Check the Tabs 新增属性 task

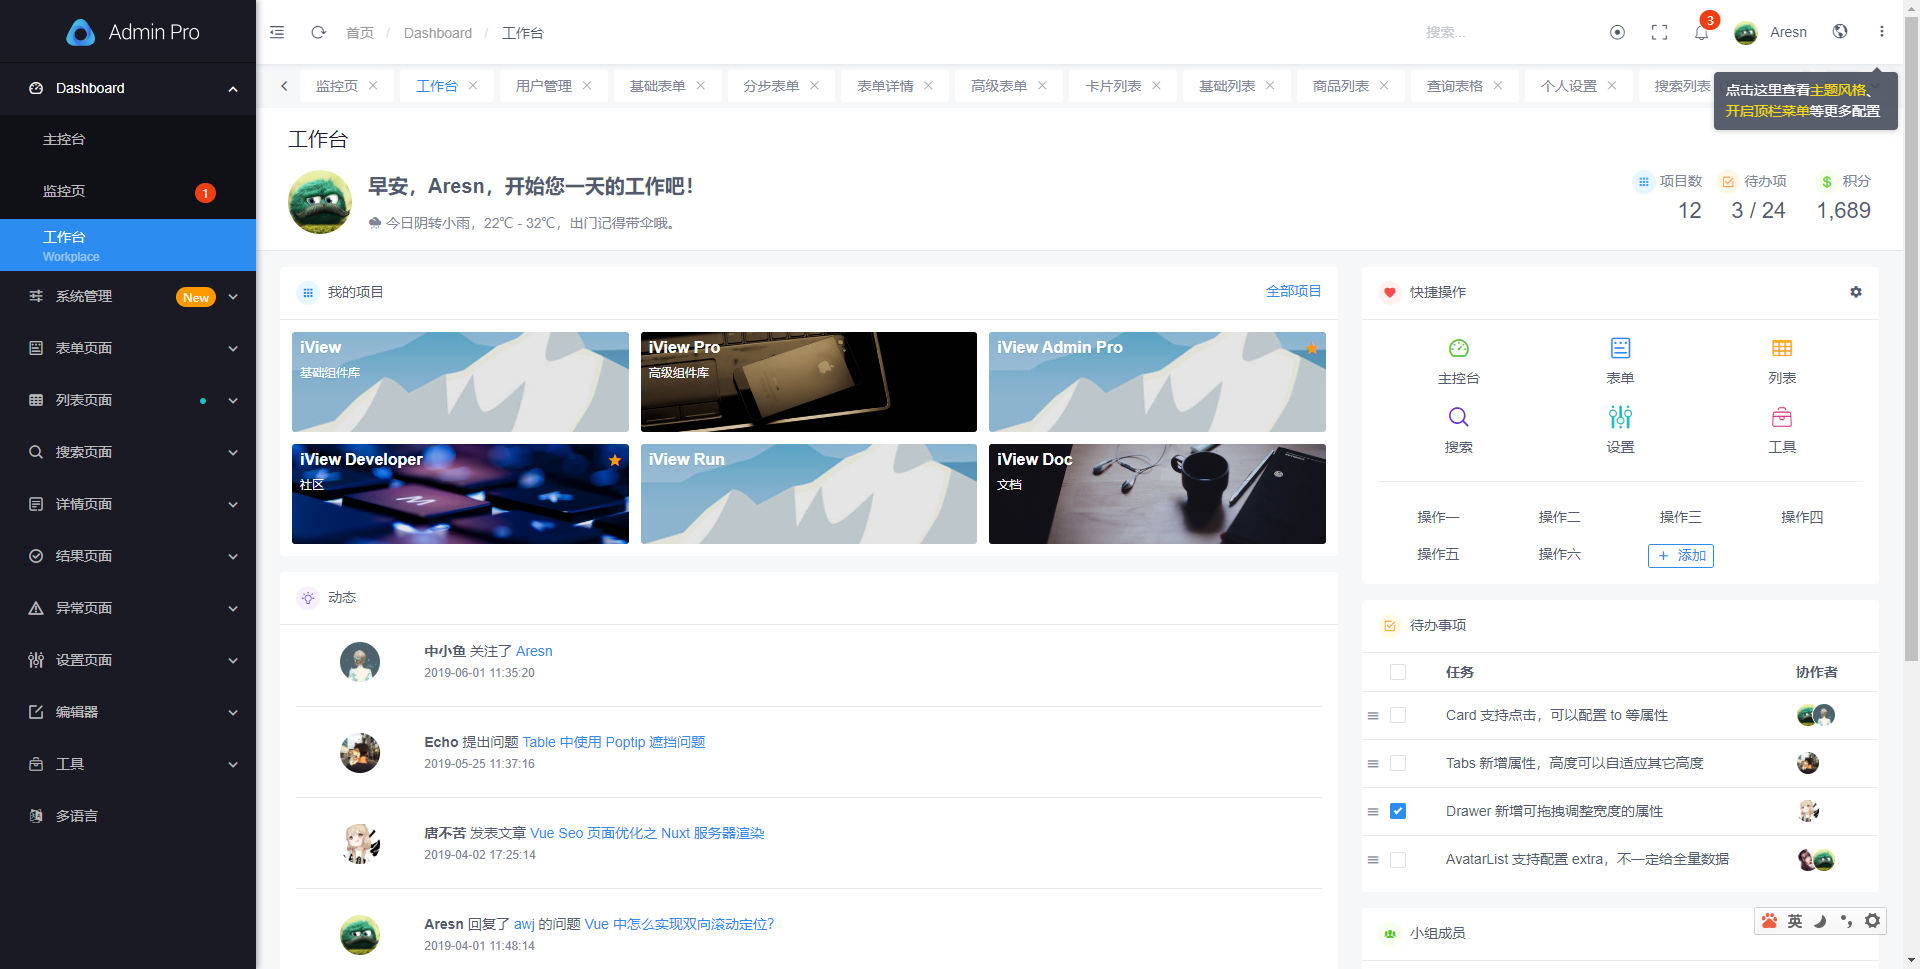point(1398,763)
